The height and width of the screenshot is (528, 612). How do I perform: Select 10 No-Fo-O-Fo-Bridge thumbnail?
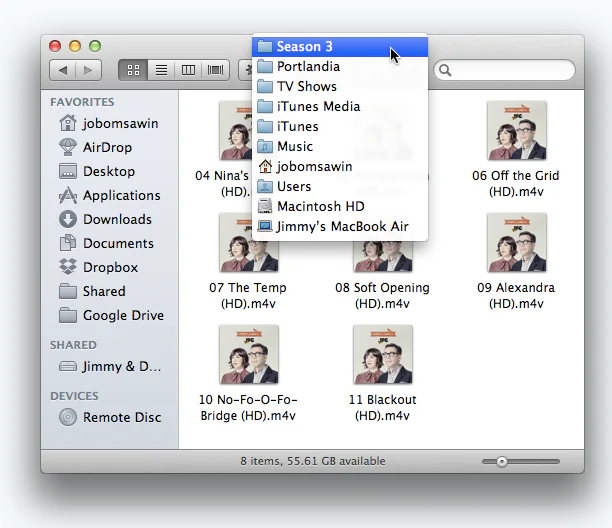click(249, 354)
